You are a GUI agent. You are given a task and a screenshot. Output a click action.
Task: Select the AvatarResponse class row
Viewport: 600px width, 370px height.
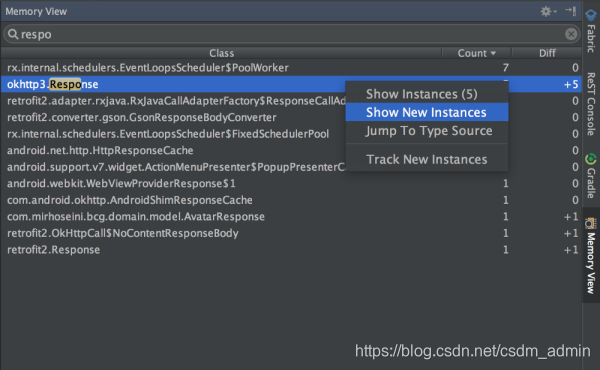click(291, 217)
